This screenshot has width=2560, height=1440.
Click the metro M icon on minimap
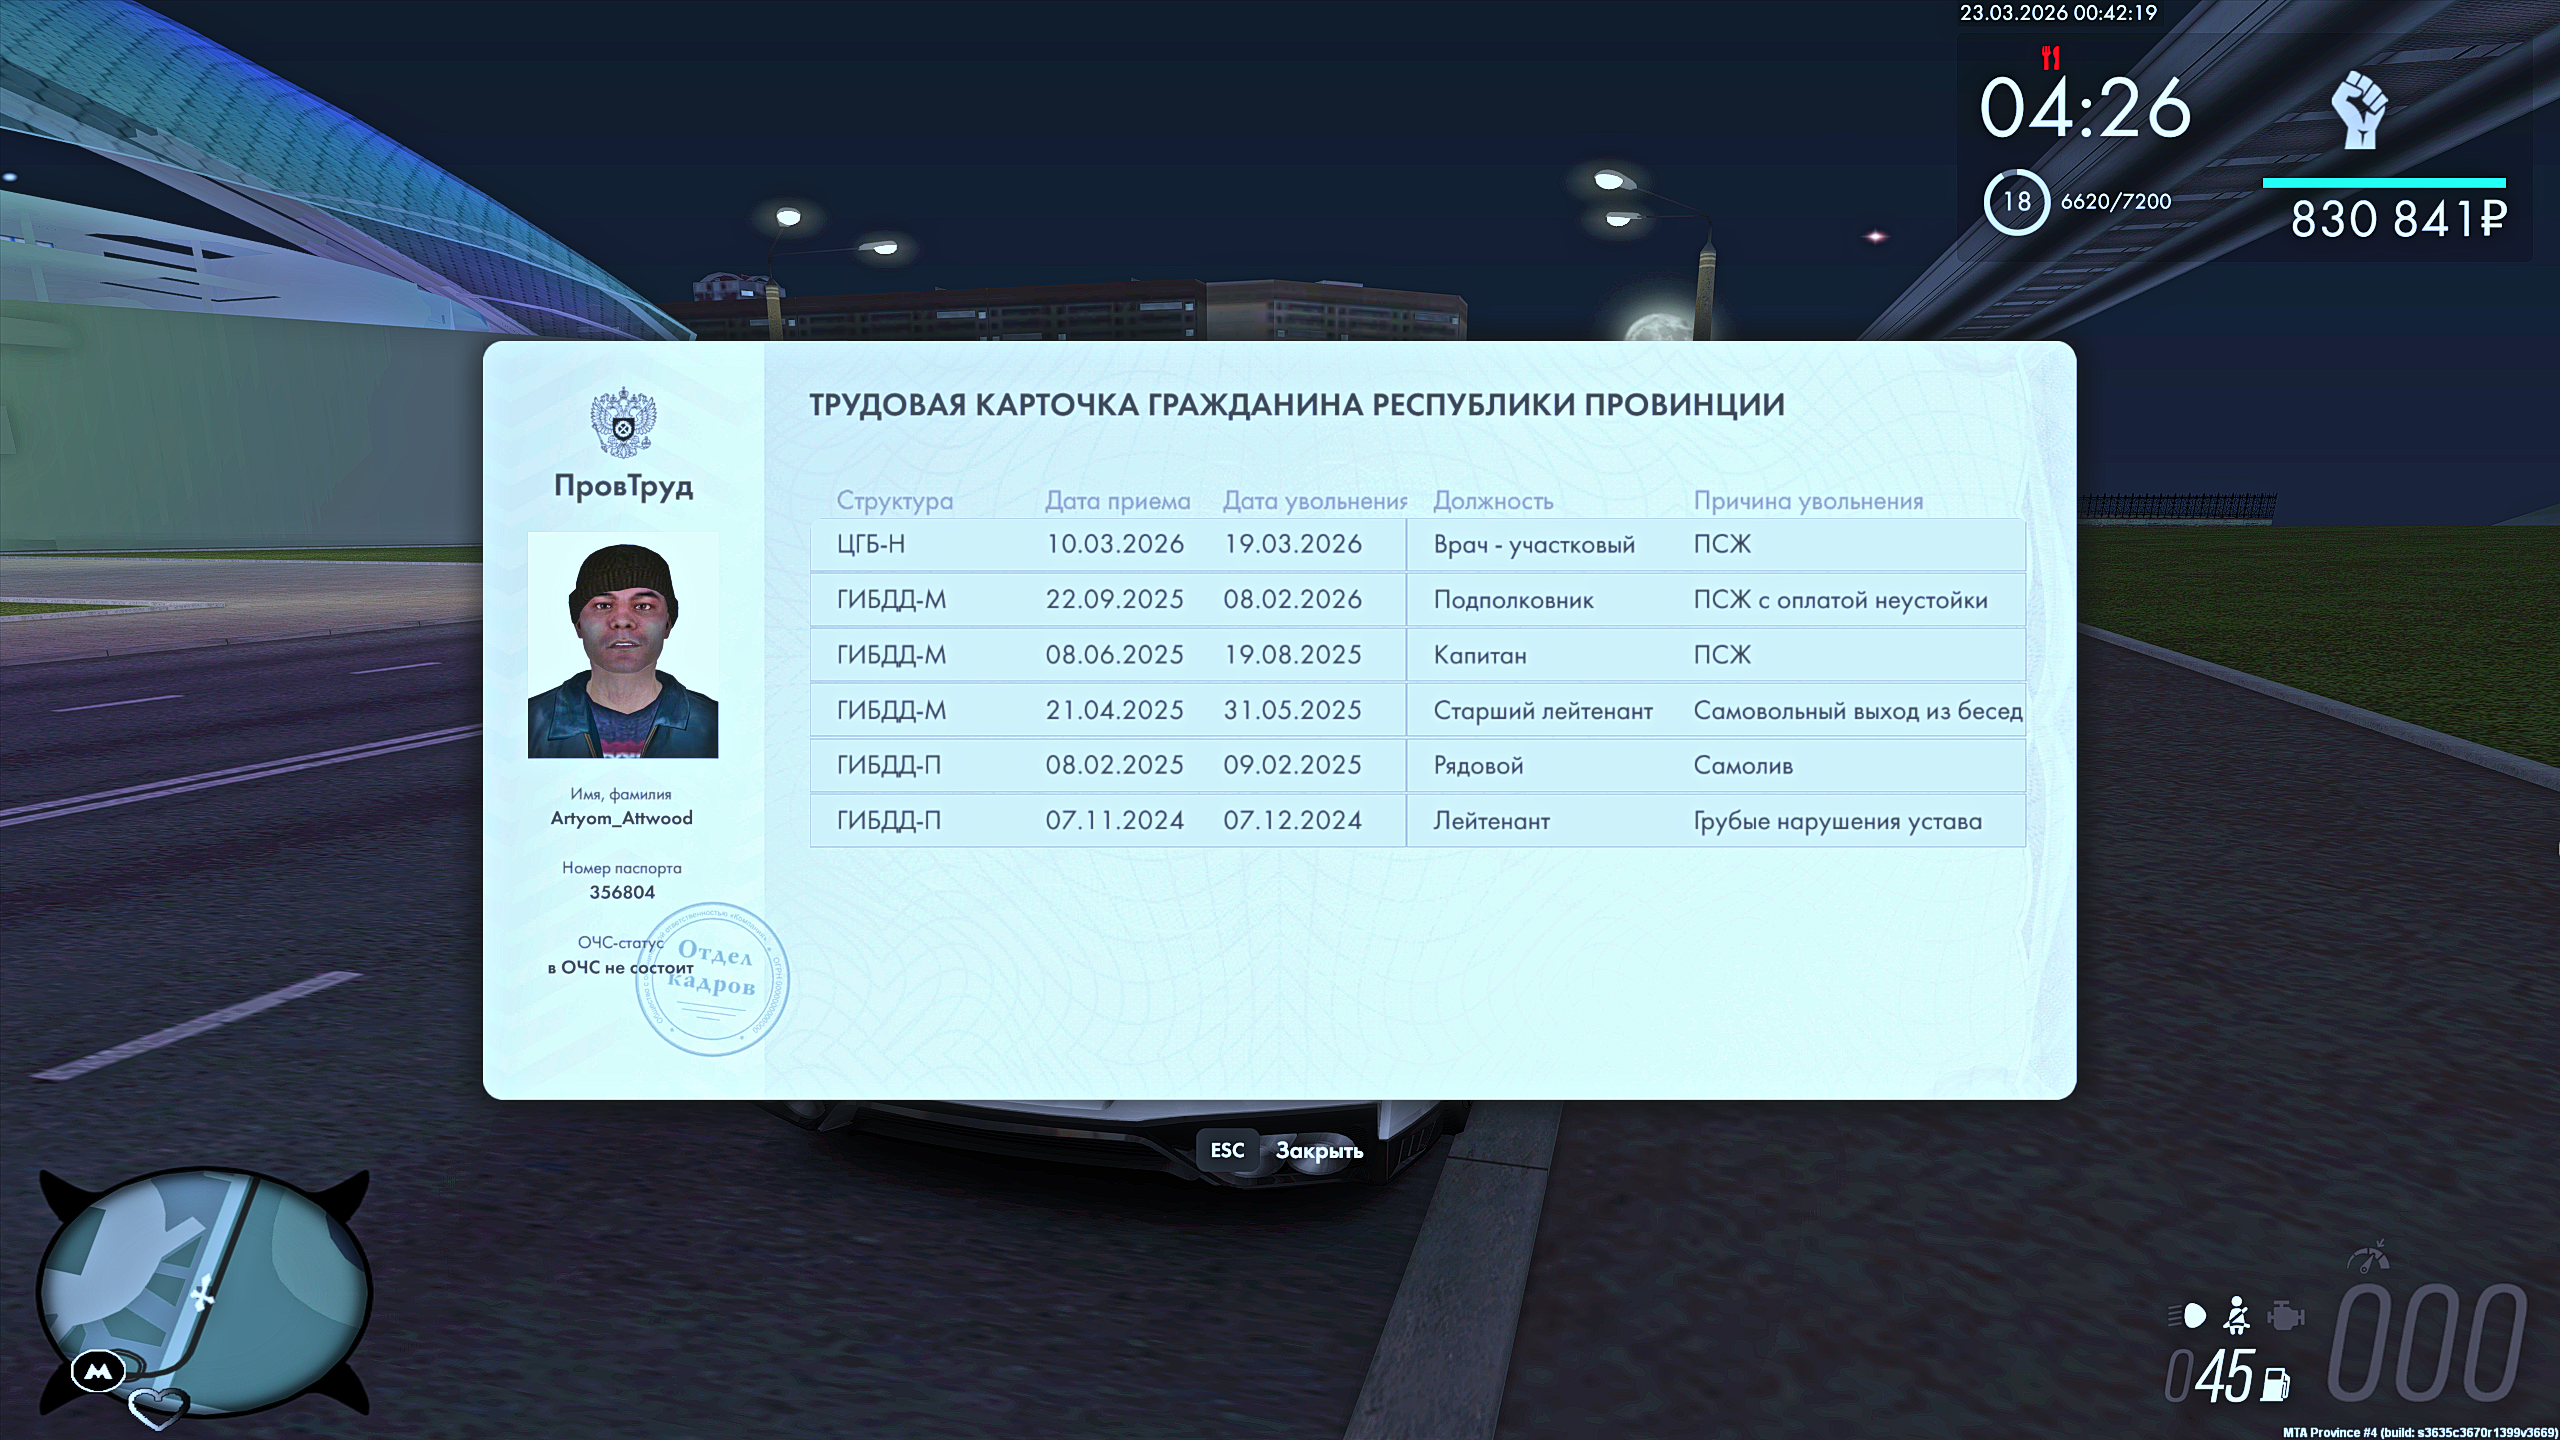tap(98, 1371)
